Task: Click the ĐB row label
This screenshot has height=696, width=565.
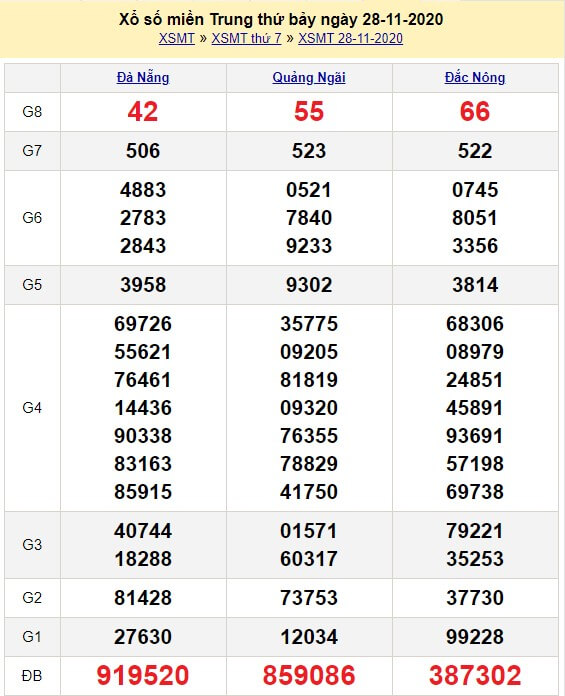Action: [32, 676]
